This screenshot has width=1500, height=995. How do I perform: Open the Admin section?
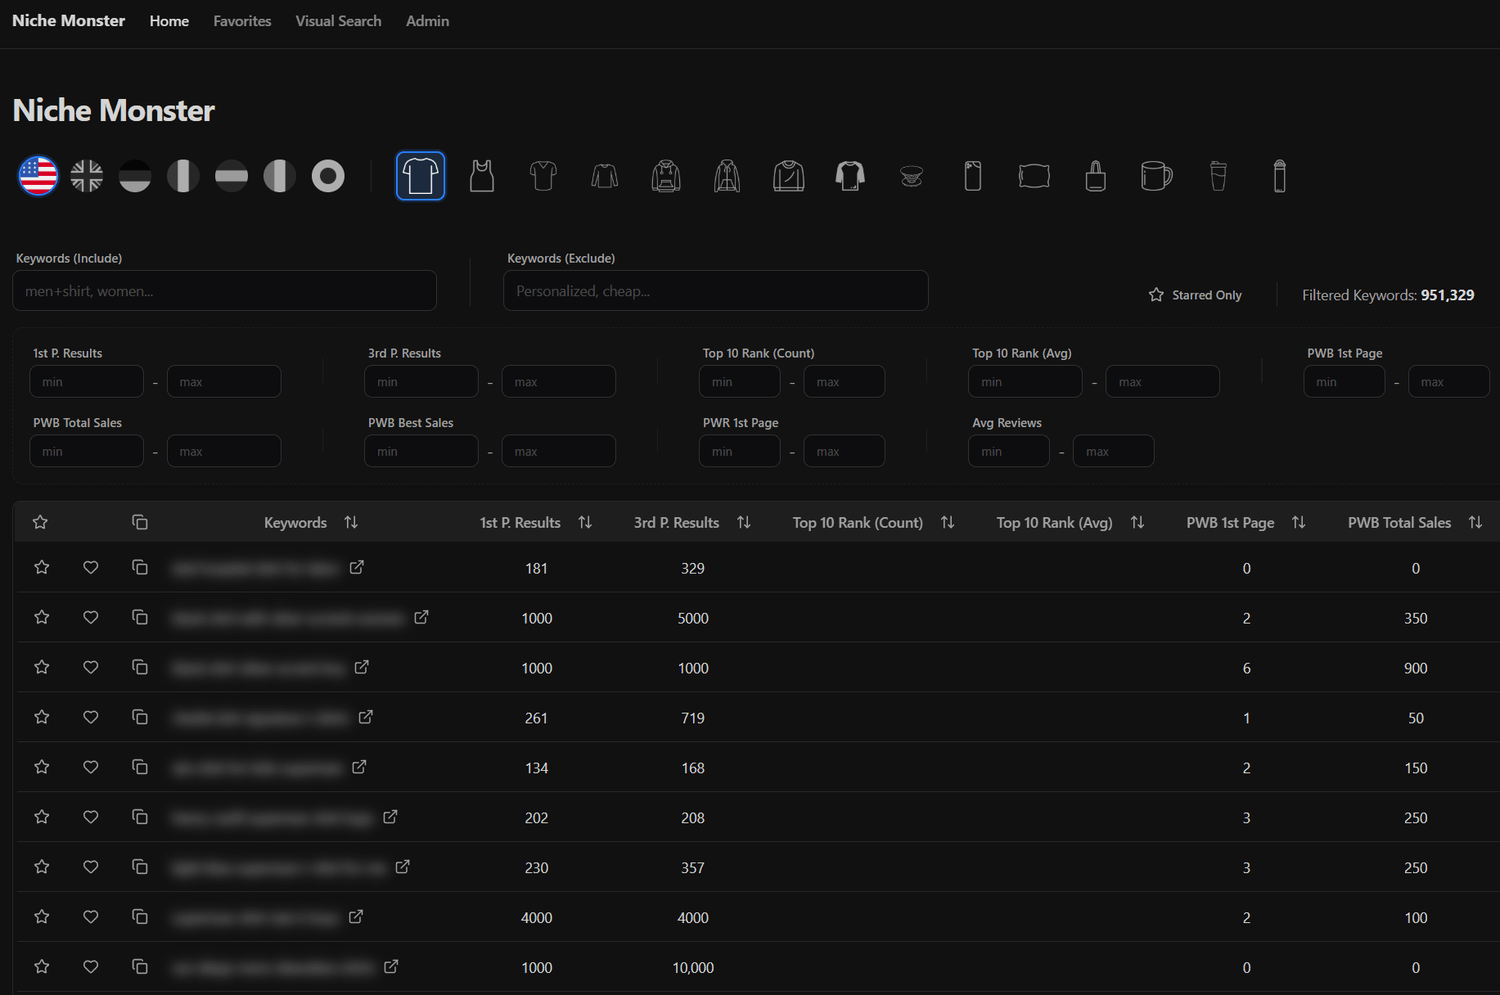(427, 21)
